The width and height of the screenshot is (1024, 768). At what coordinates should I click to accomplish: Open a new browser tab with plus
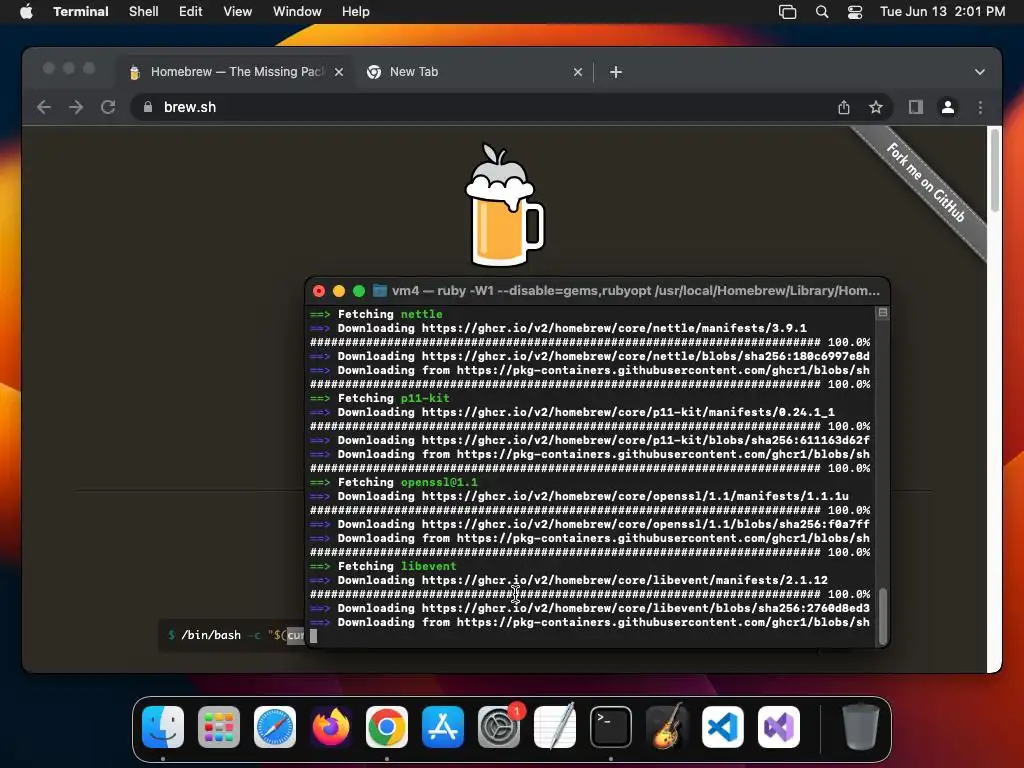pyautogui.click(x=616, y=72)
